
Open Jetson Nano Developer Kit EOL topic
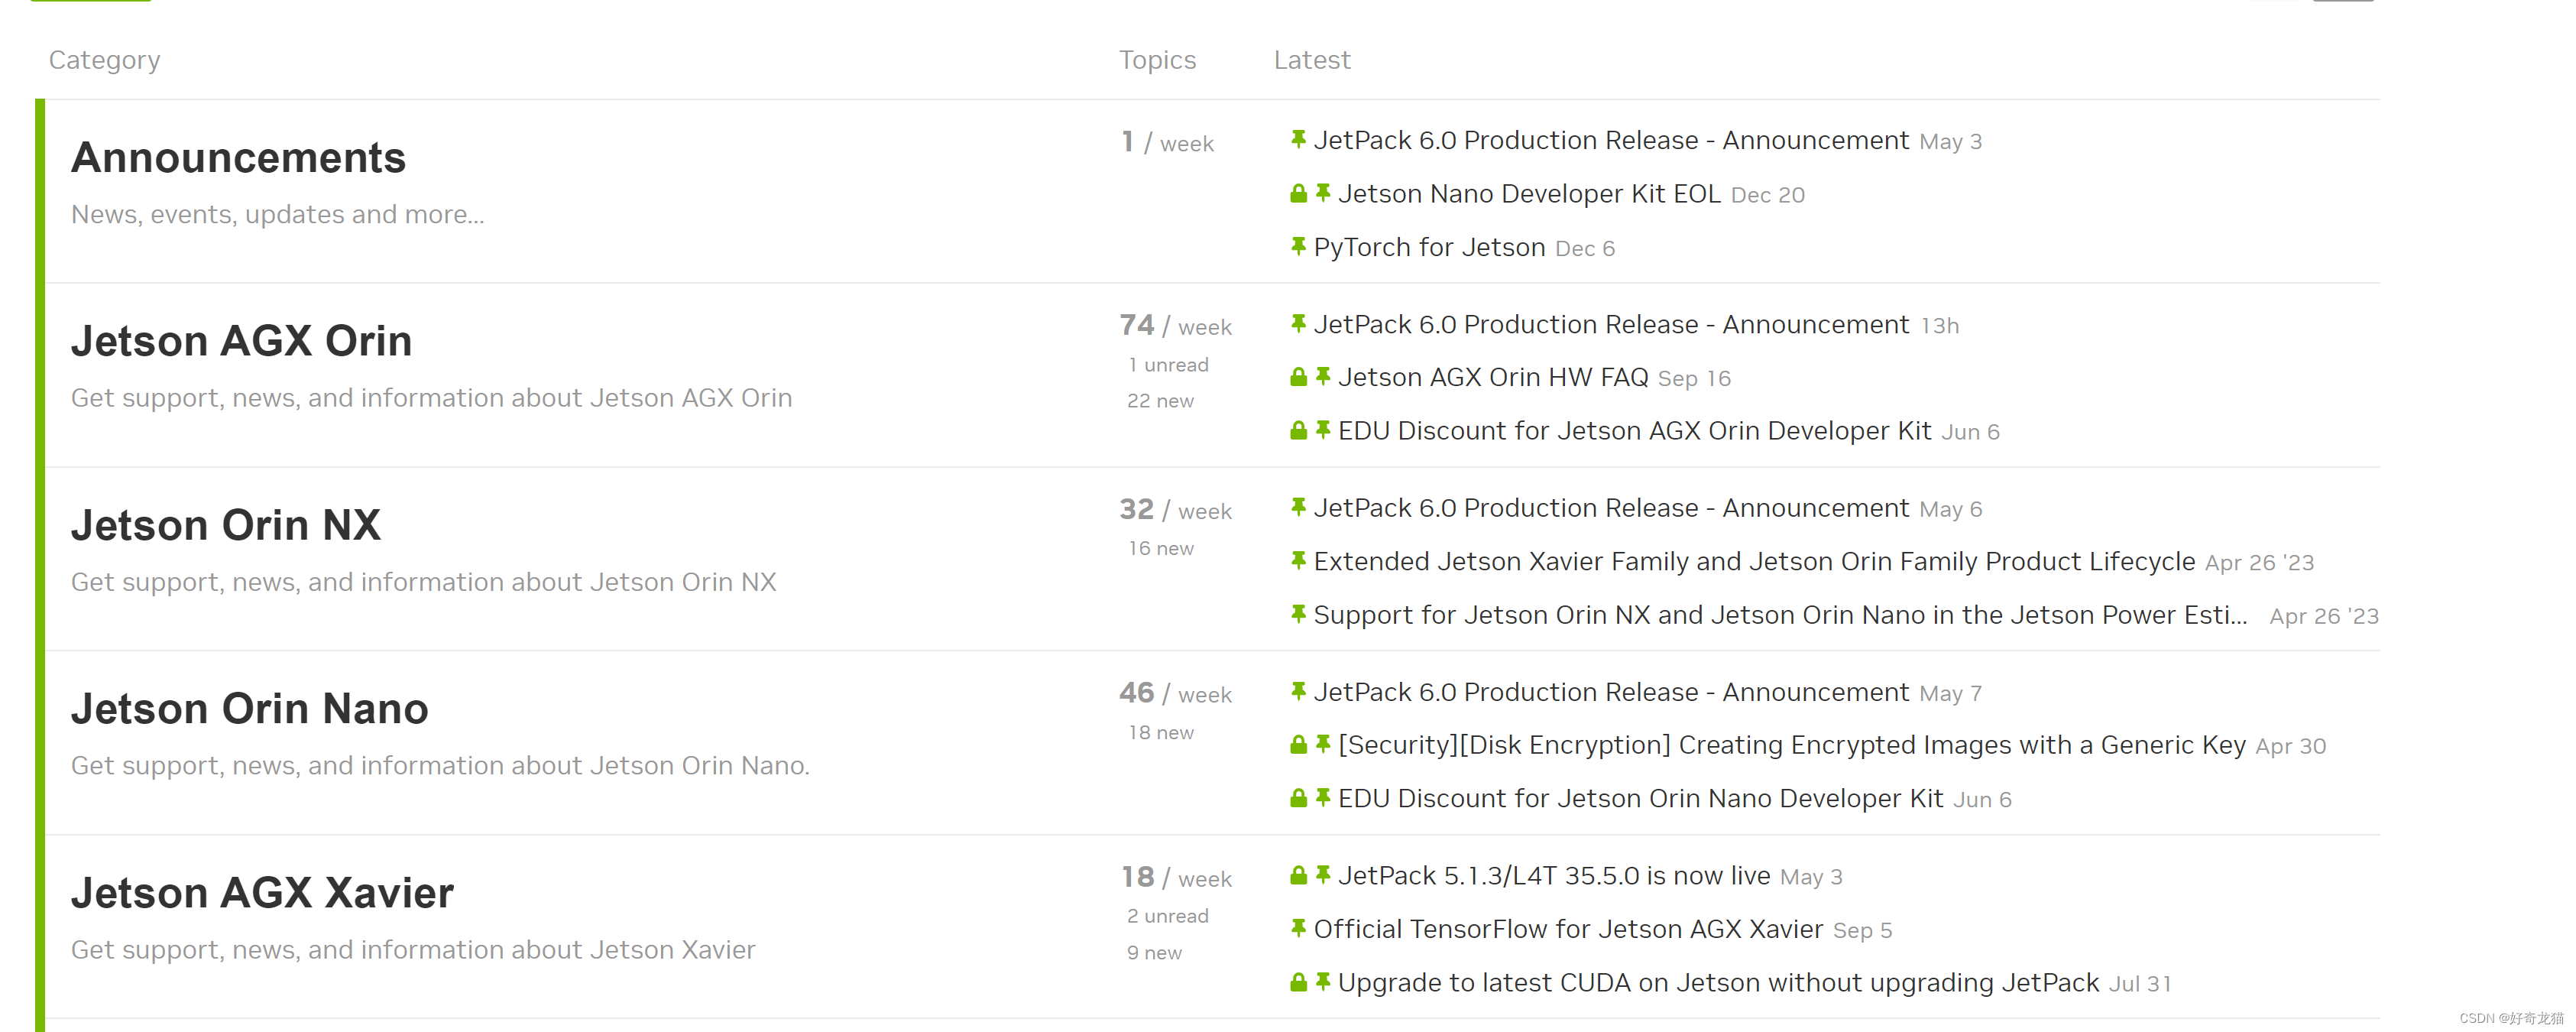[x=1529, y=194]
